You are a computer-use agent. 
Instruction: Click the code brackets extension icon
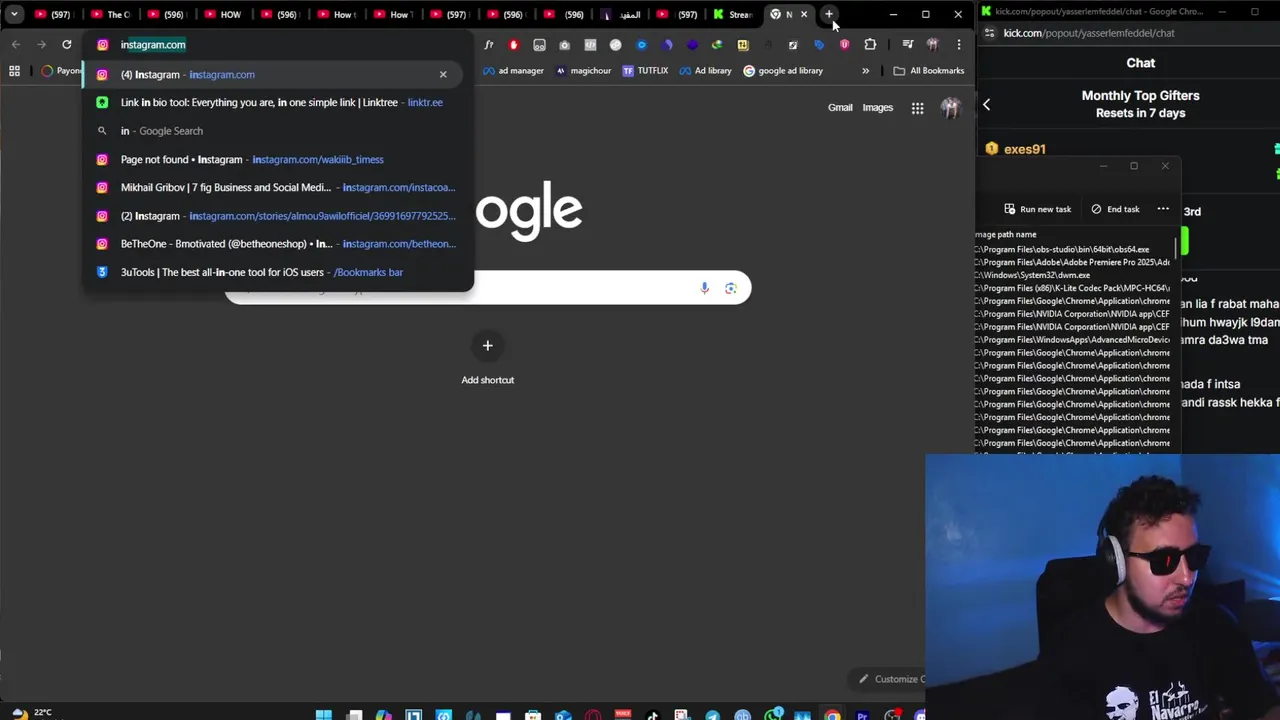pos(590,44)
